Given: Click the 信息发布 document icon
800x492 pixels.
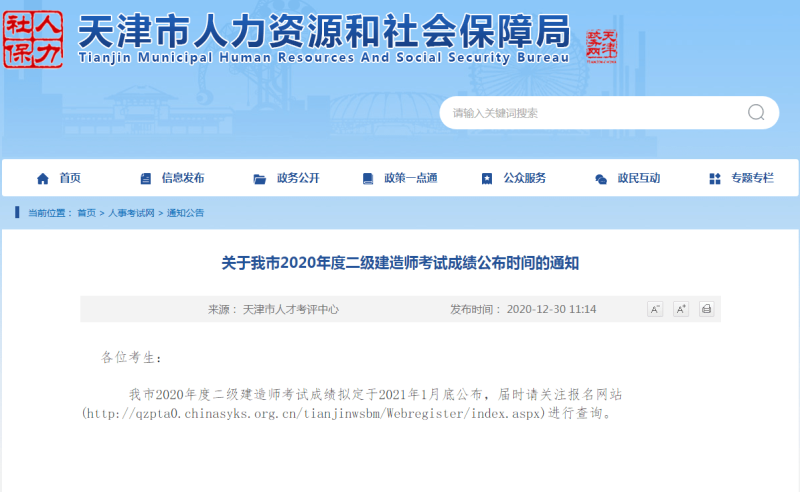Looking at the screenshot, I should click(x=146, y=179).
